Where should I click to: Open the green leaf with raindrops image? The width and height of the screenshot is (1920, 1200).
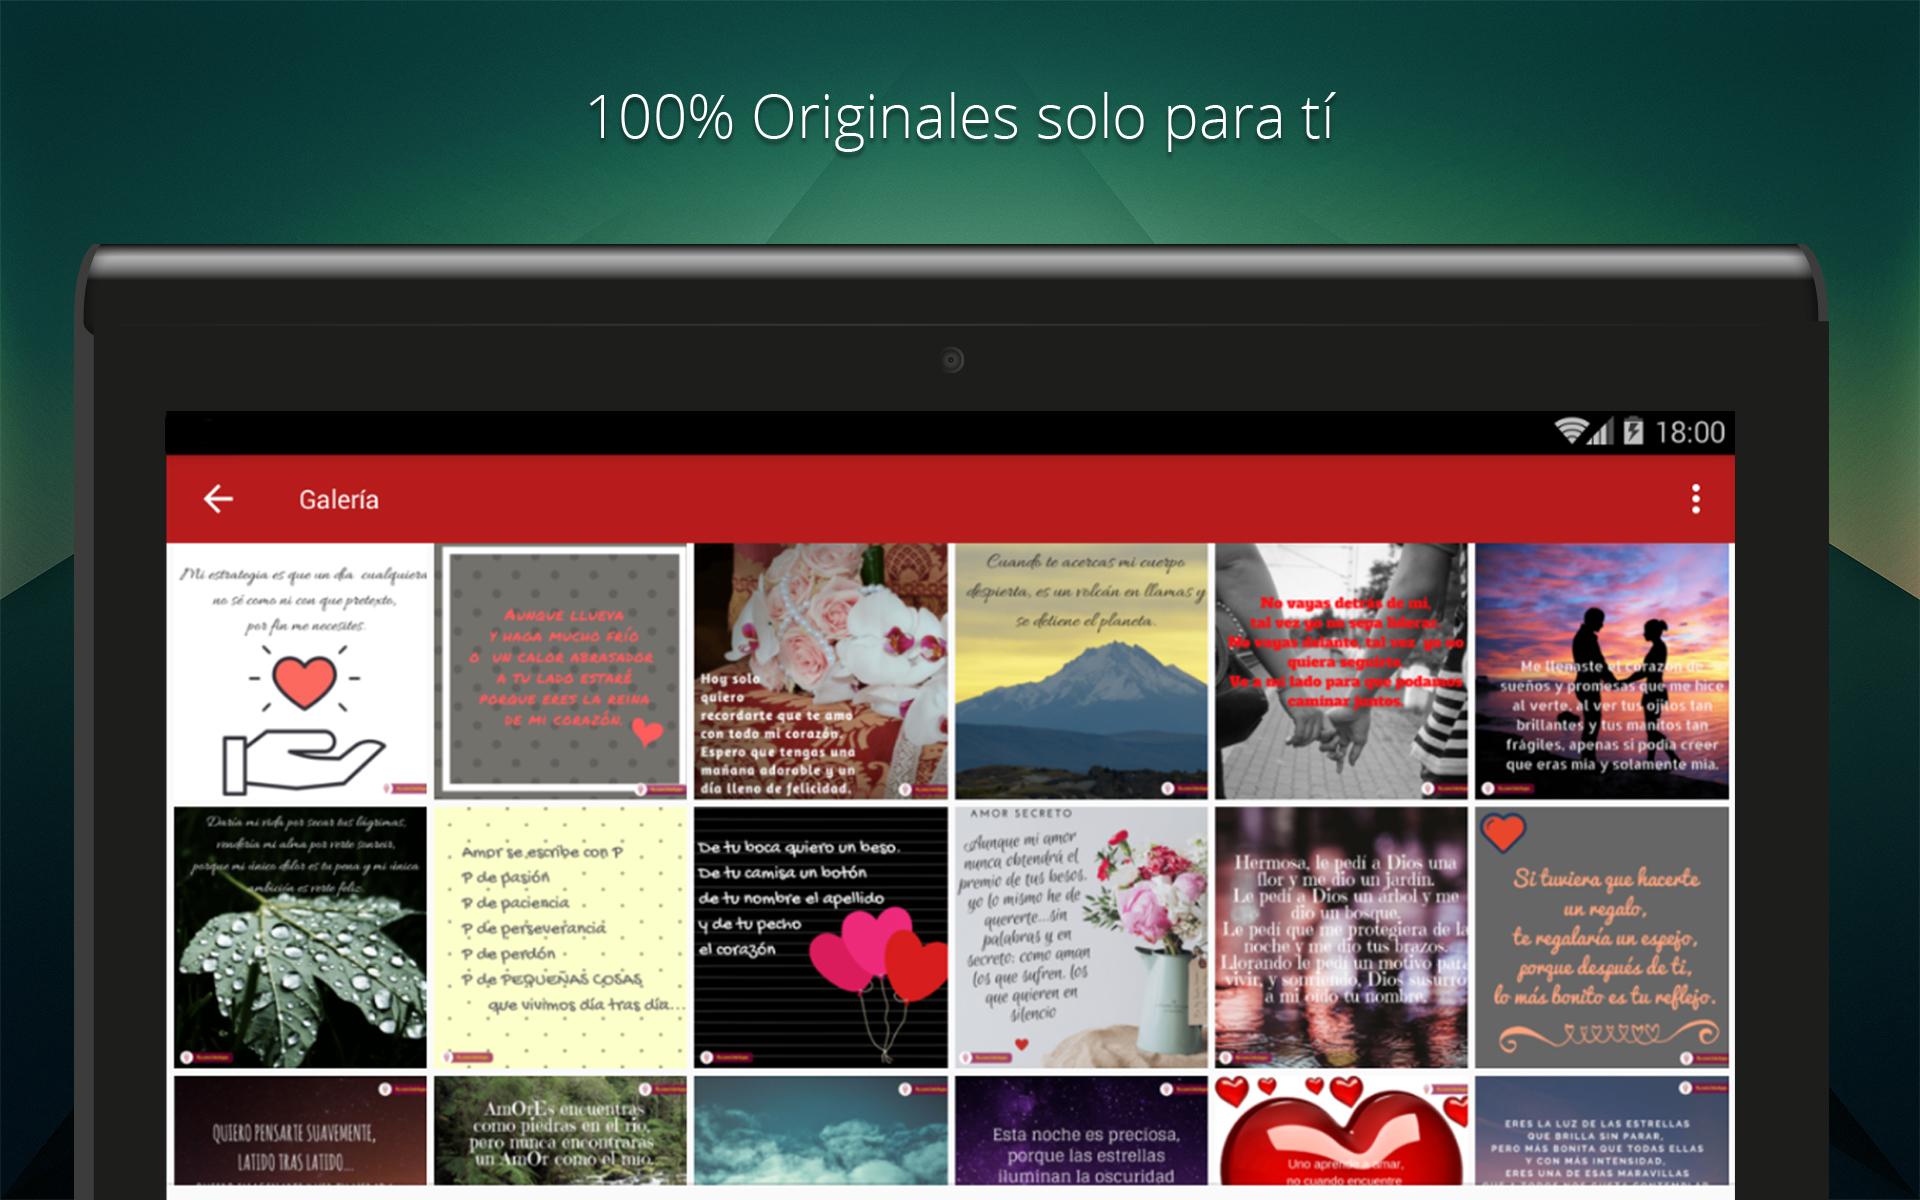point(300,937)
